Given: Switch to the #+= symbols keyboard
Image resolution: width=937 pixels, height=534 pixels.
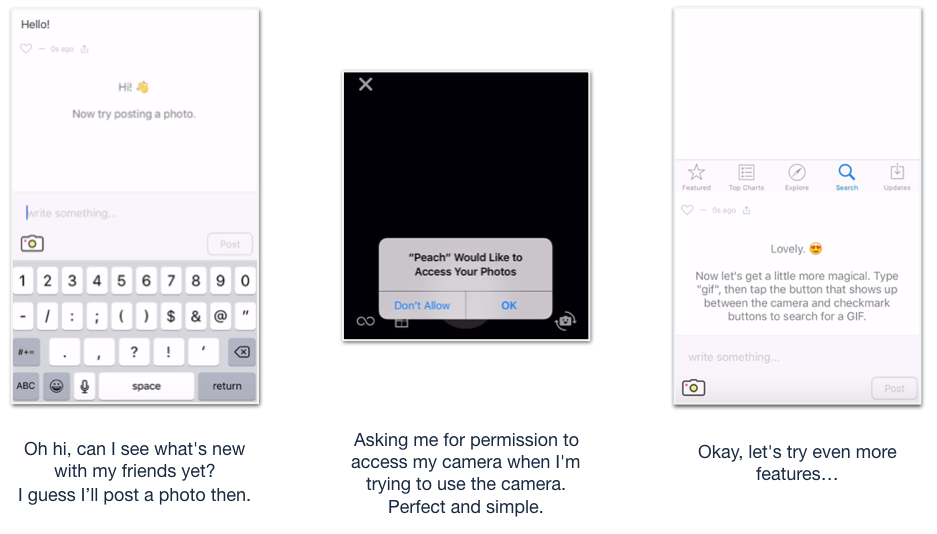Looking at the screenshot, I should point(26,352).
